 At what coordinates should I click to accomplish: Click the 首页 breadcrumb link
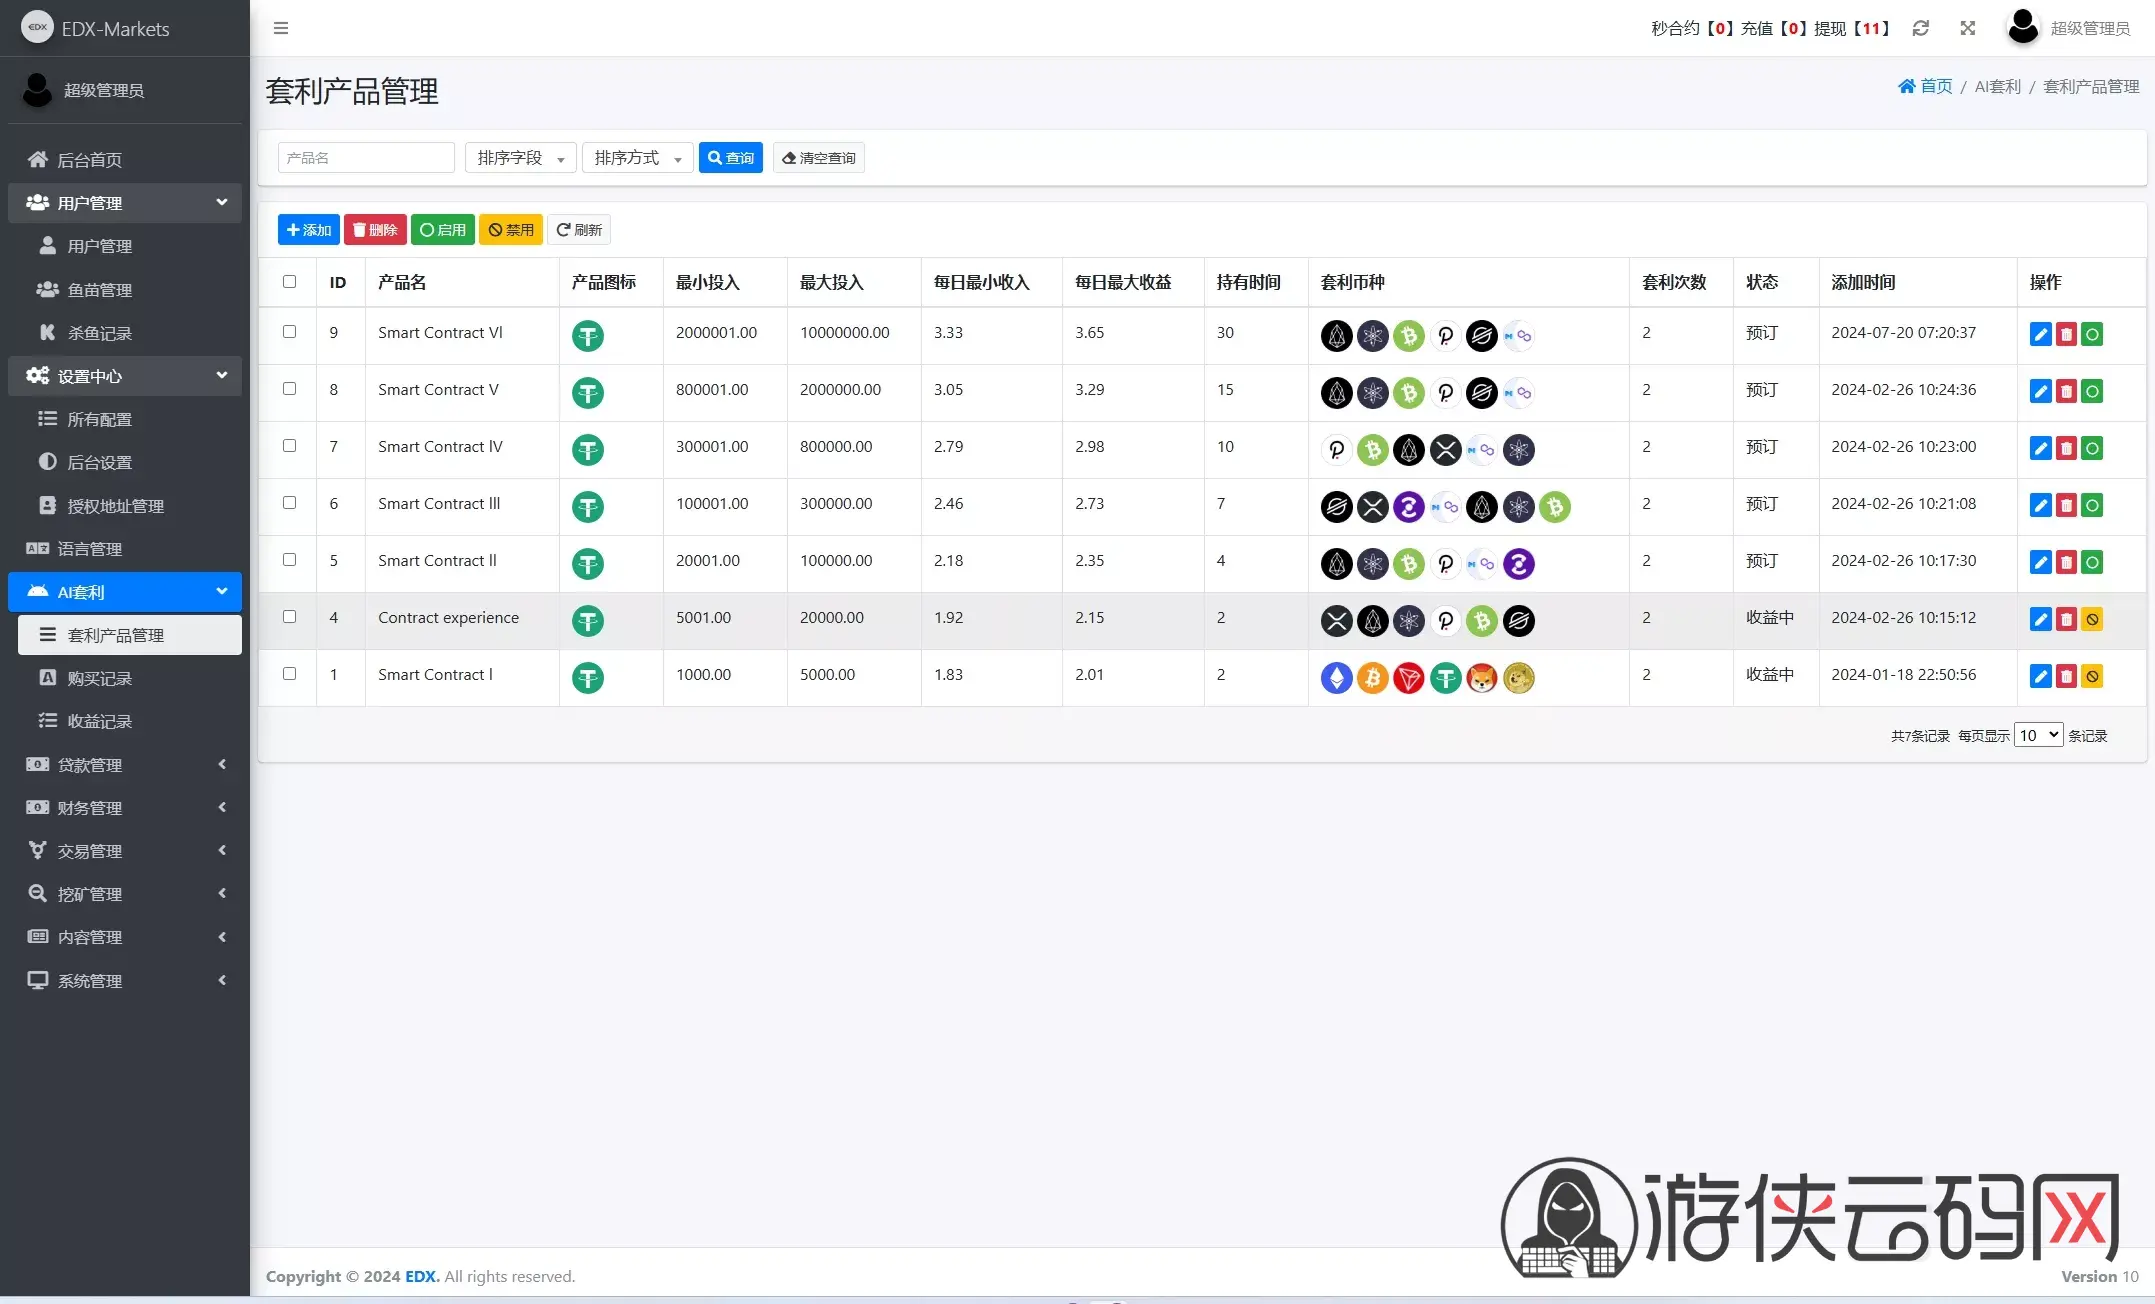pos(1936,86)
